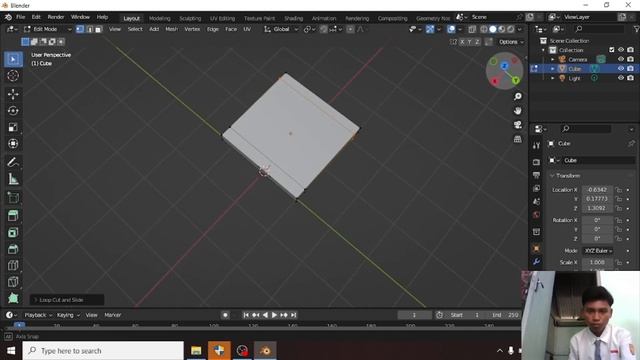
Task: Open the Keying menu
Action: (67, 315)
